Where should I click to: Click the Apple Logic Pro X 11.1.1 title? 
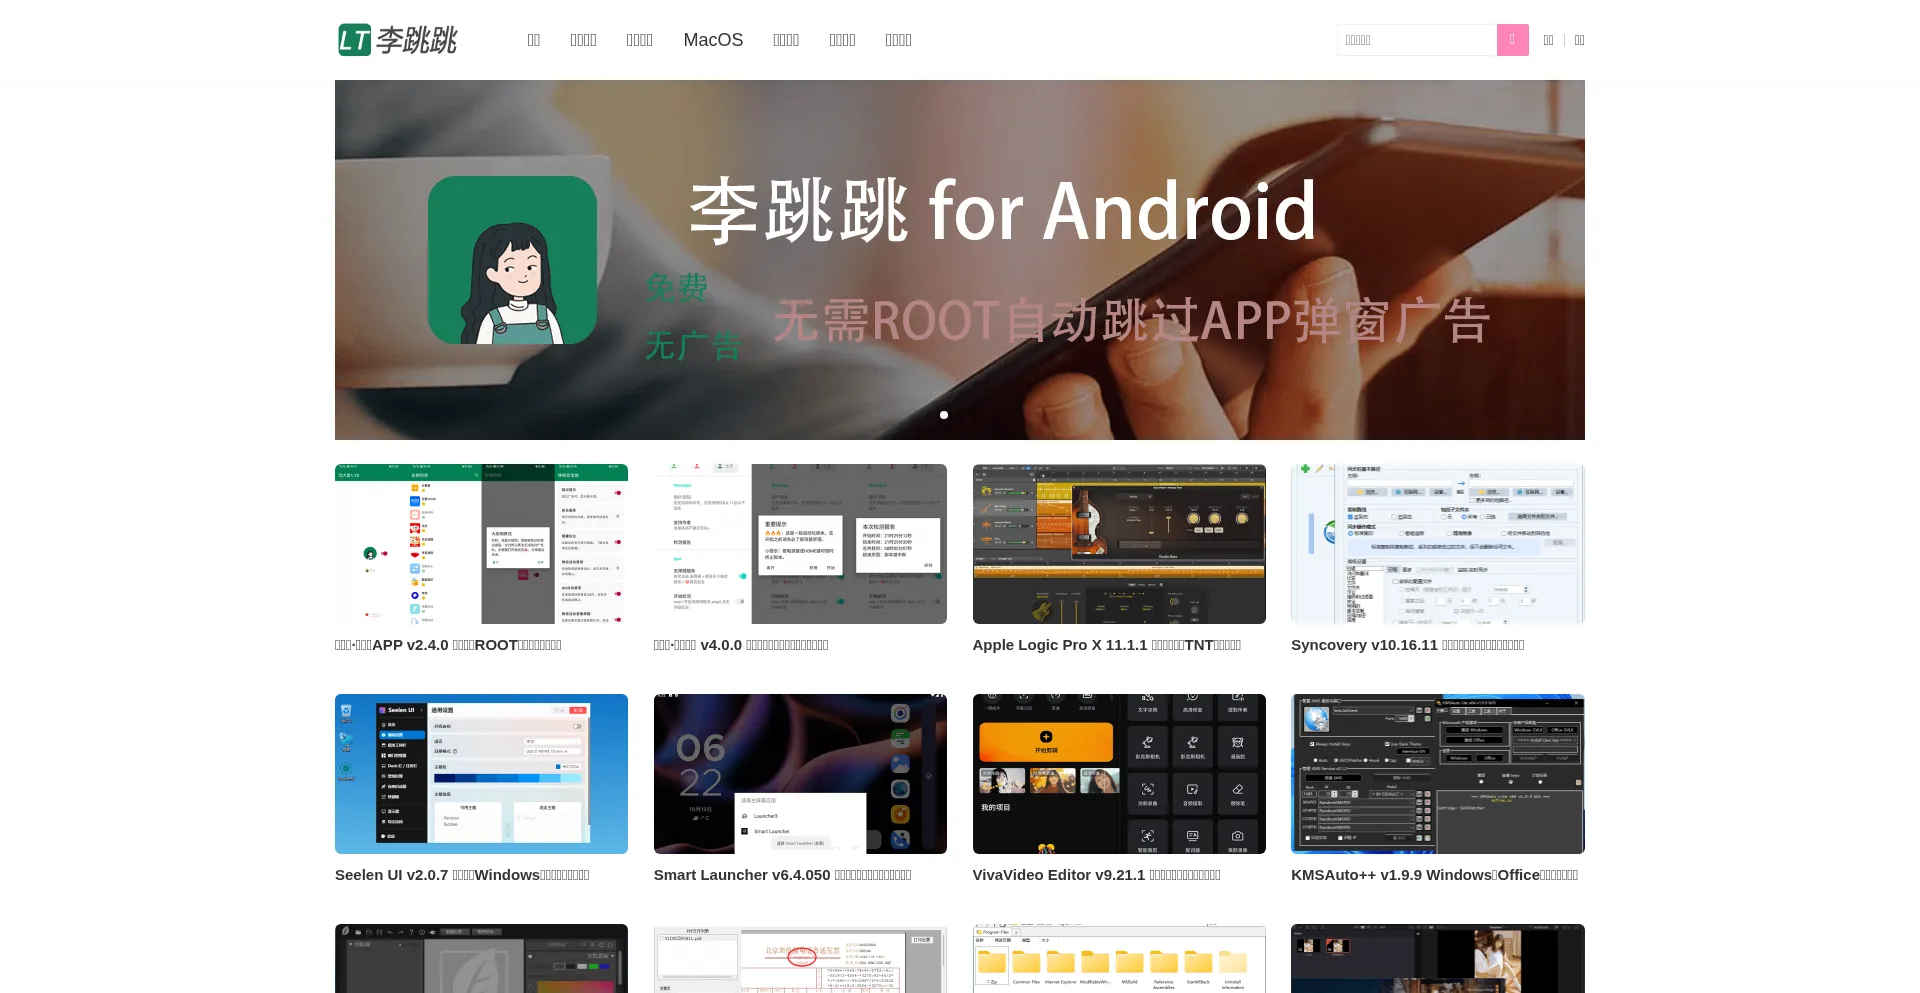(x=1106, y=645)
